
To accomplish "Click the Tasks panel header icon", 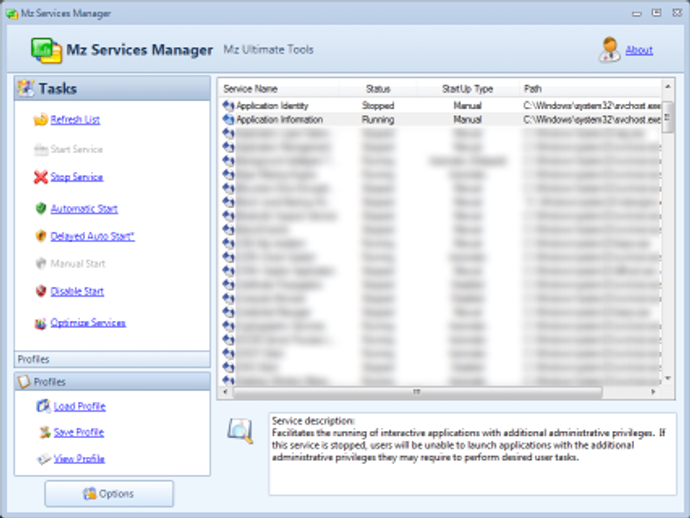I will coord(26,88).
